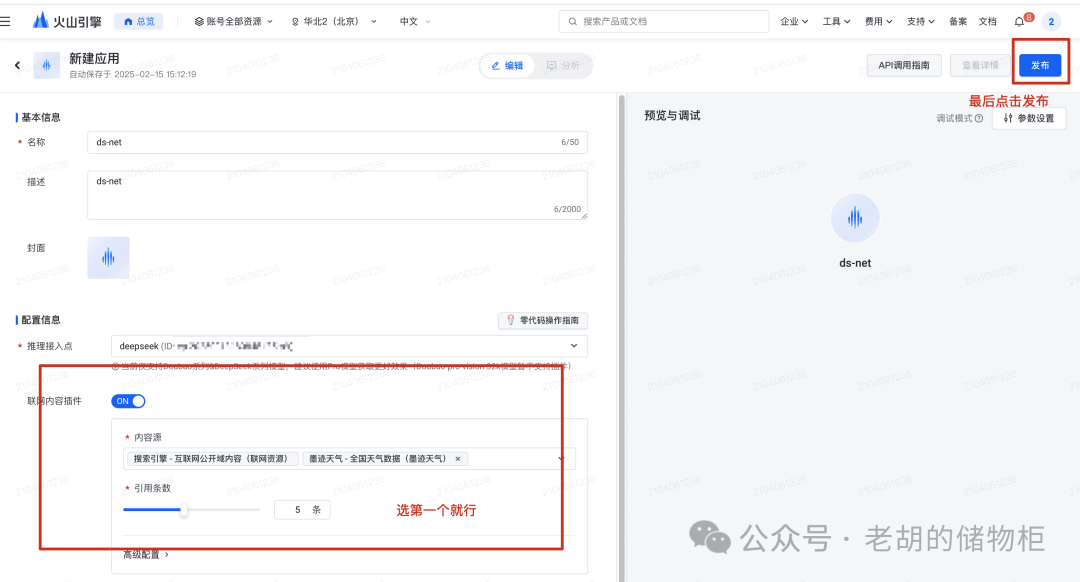Screen dimensions: 1080x582
Task: Open the 费用 top menu
Action: pos(878,21)
